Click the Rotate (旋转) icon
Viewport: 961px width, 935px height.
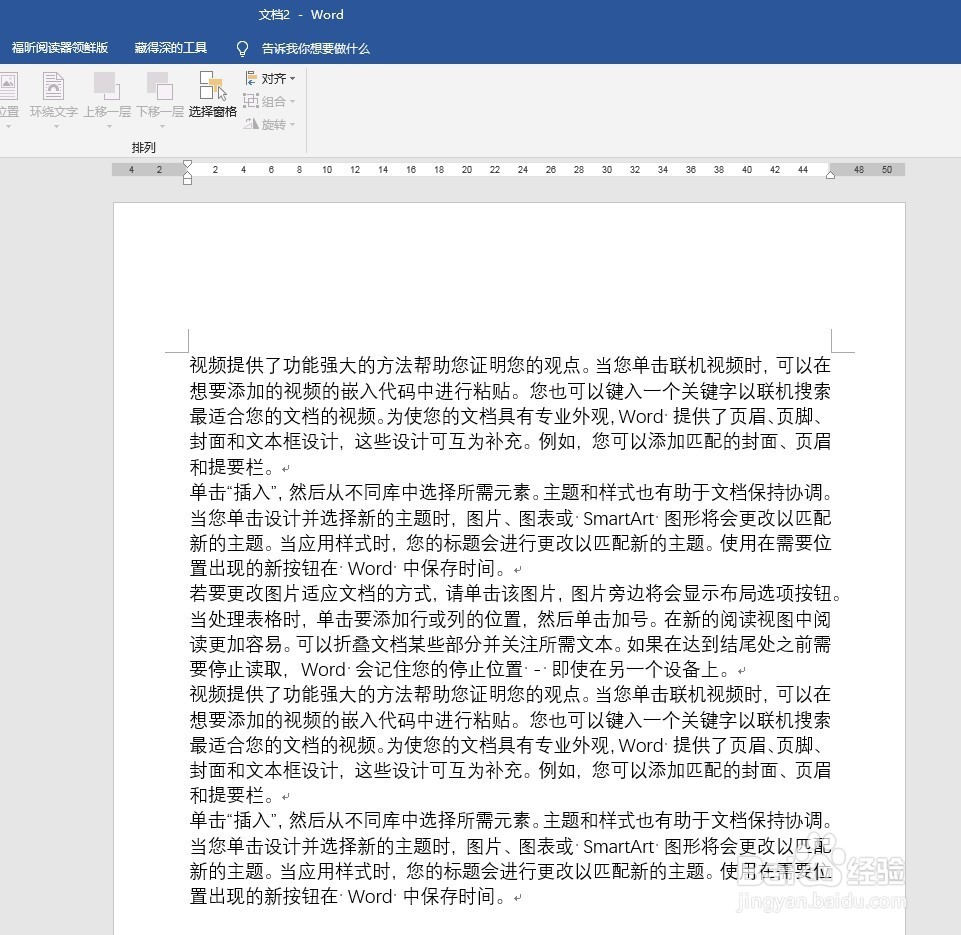click(252, 124)
